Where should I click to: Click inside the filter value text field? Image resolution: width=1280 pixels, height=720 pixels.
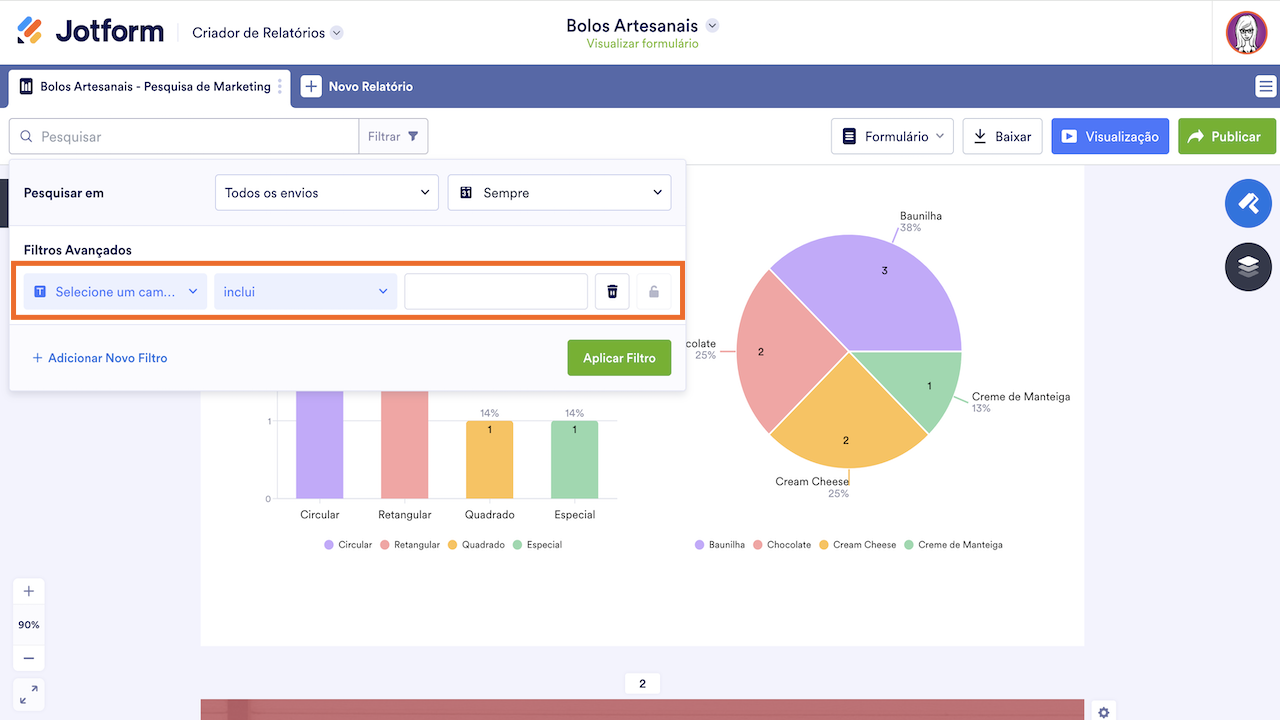tap(495, 290)
